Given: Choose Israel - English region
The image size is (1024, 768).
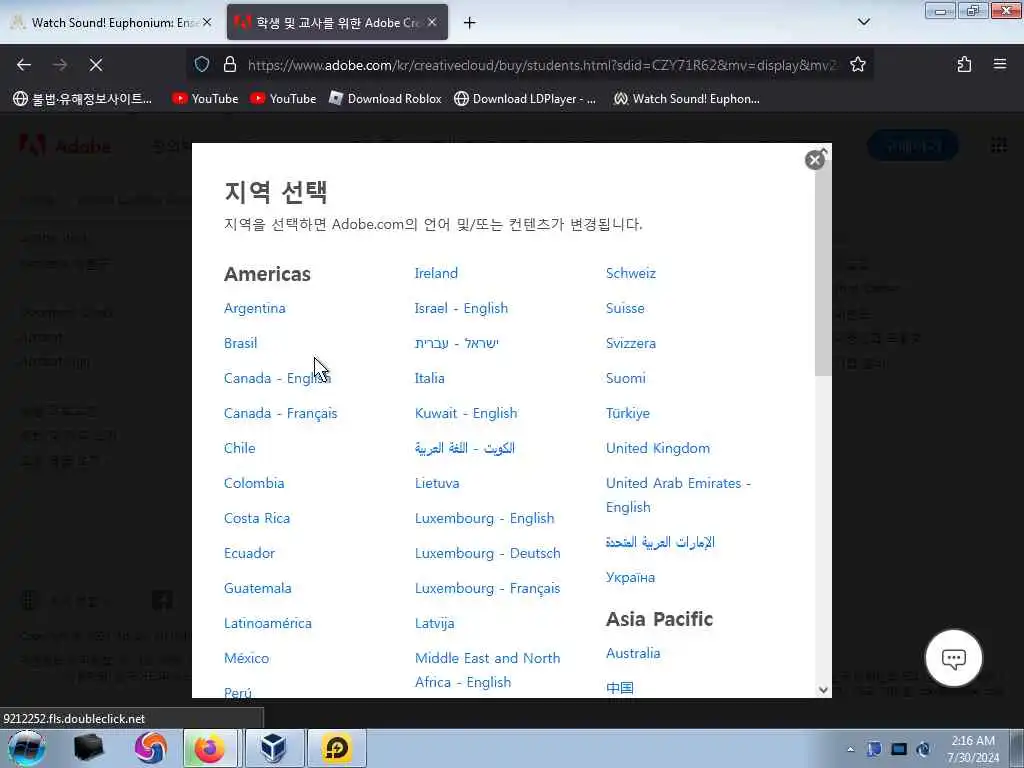Looking at the screenshot, I should coord(461,308).
